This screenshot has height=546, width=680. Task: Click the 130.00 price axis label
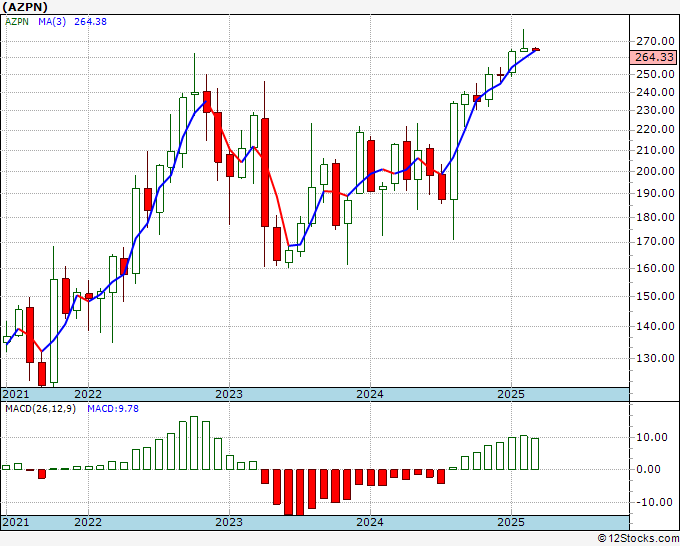click(x=655, y=358)
